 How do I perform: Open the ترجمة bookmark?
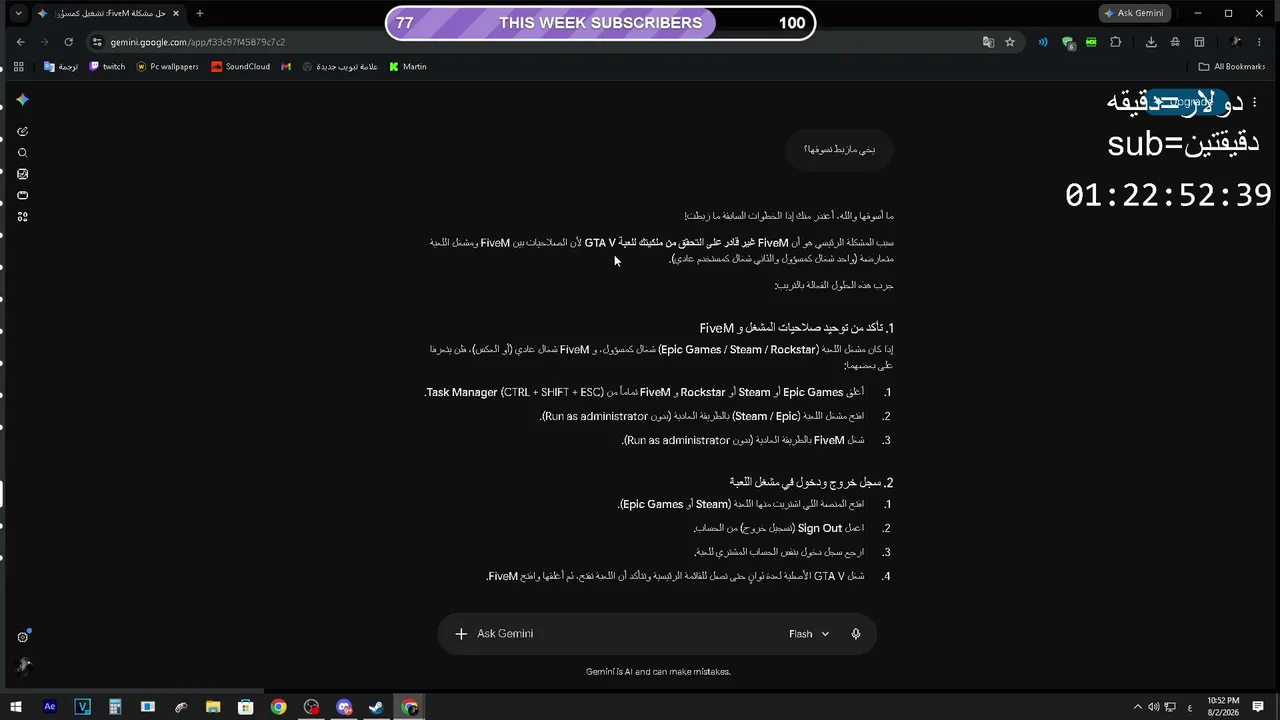click(x=61, y=67)
